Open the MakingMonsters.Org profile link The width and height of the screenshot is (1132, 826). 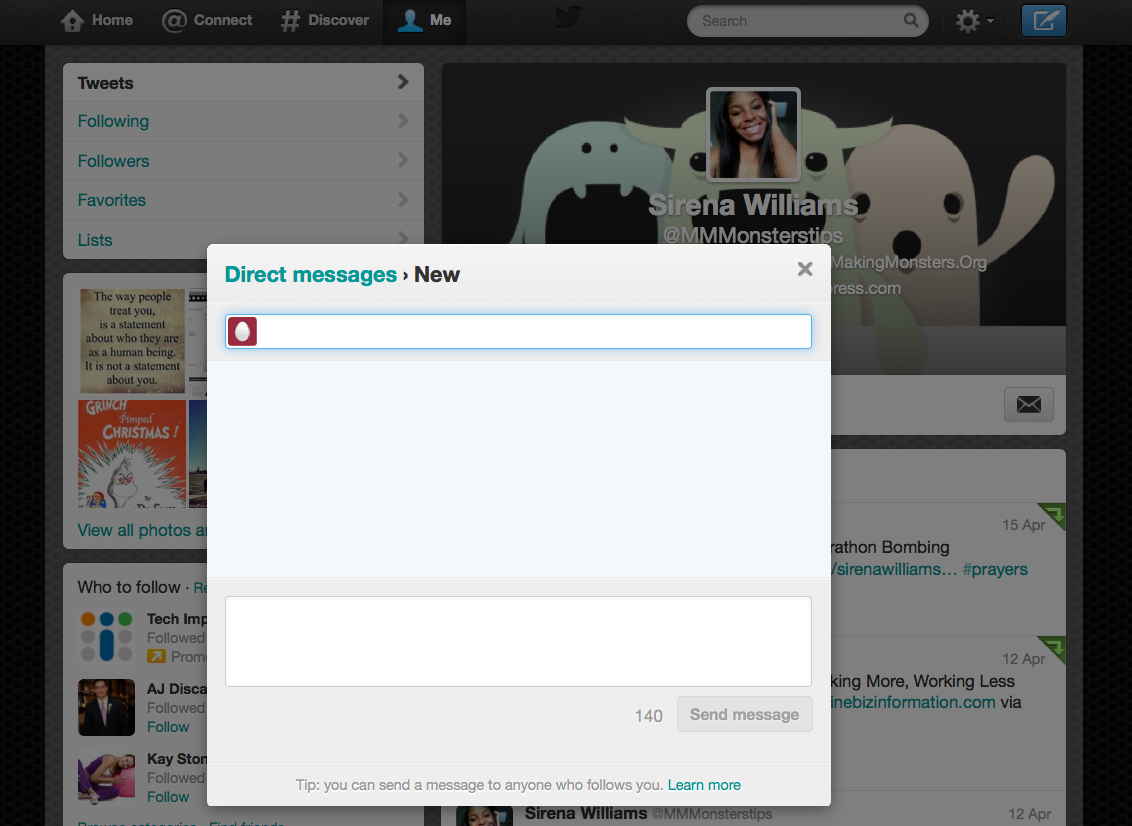(909, 262)
